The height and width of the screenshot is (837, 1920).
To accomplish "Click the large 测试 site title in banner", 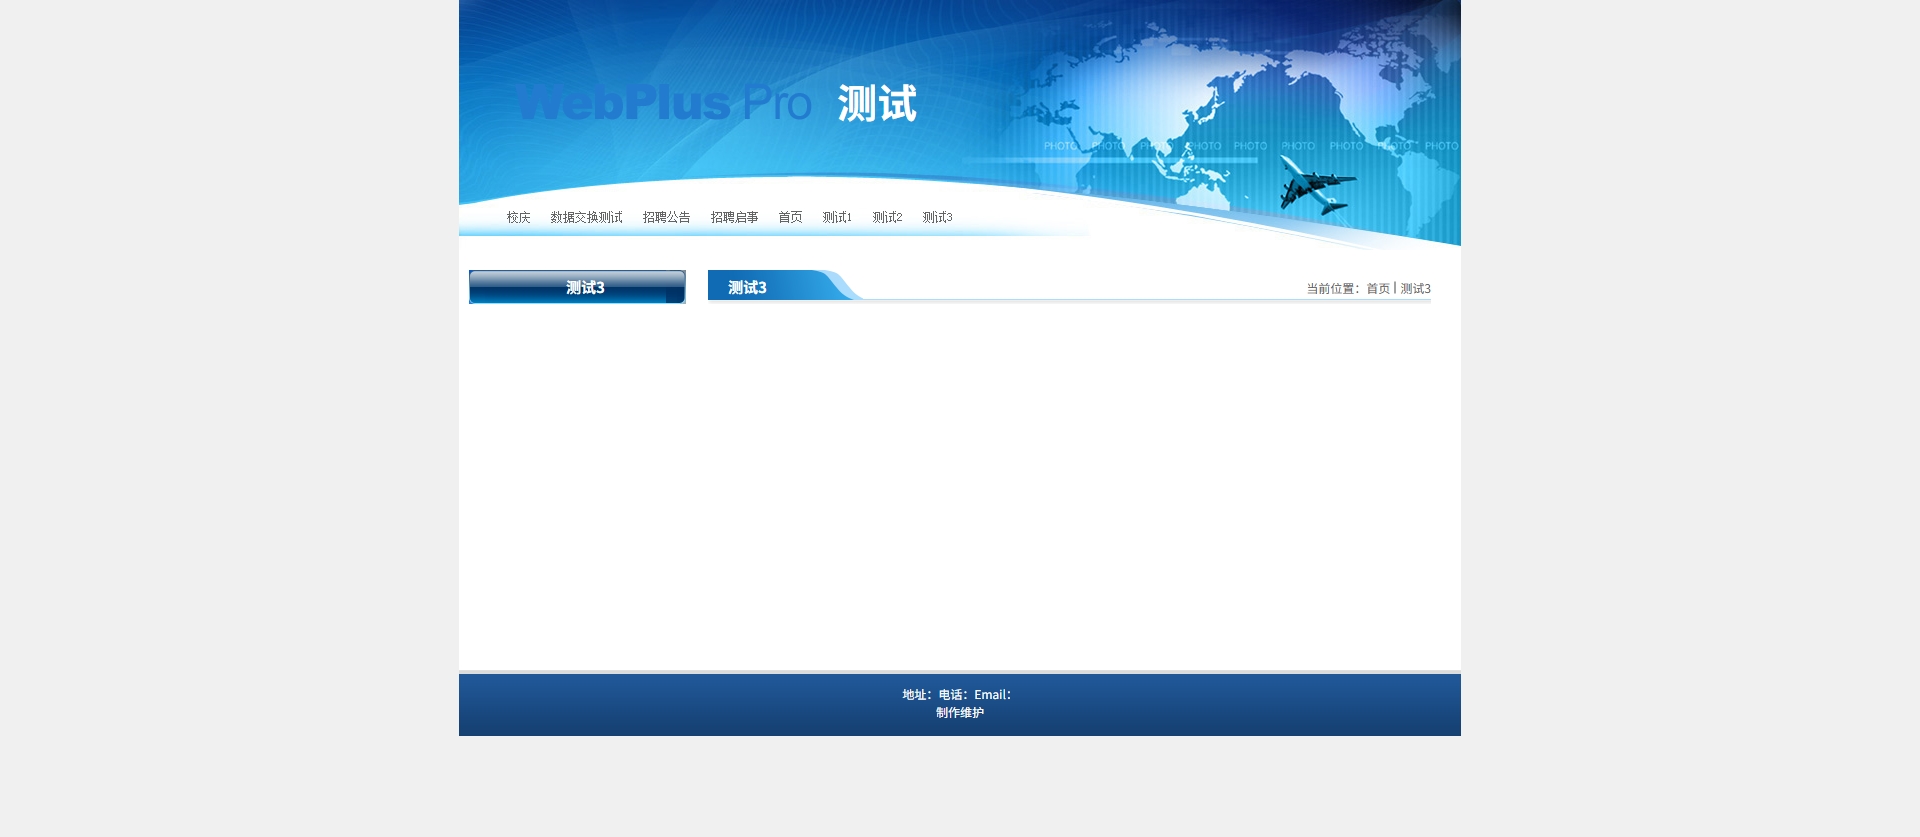I will [877, 103].
